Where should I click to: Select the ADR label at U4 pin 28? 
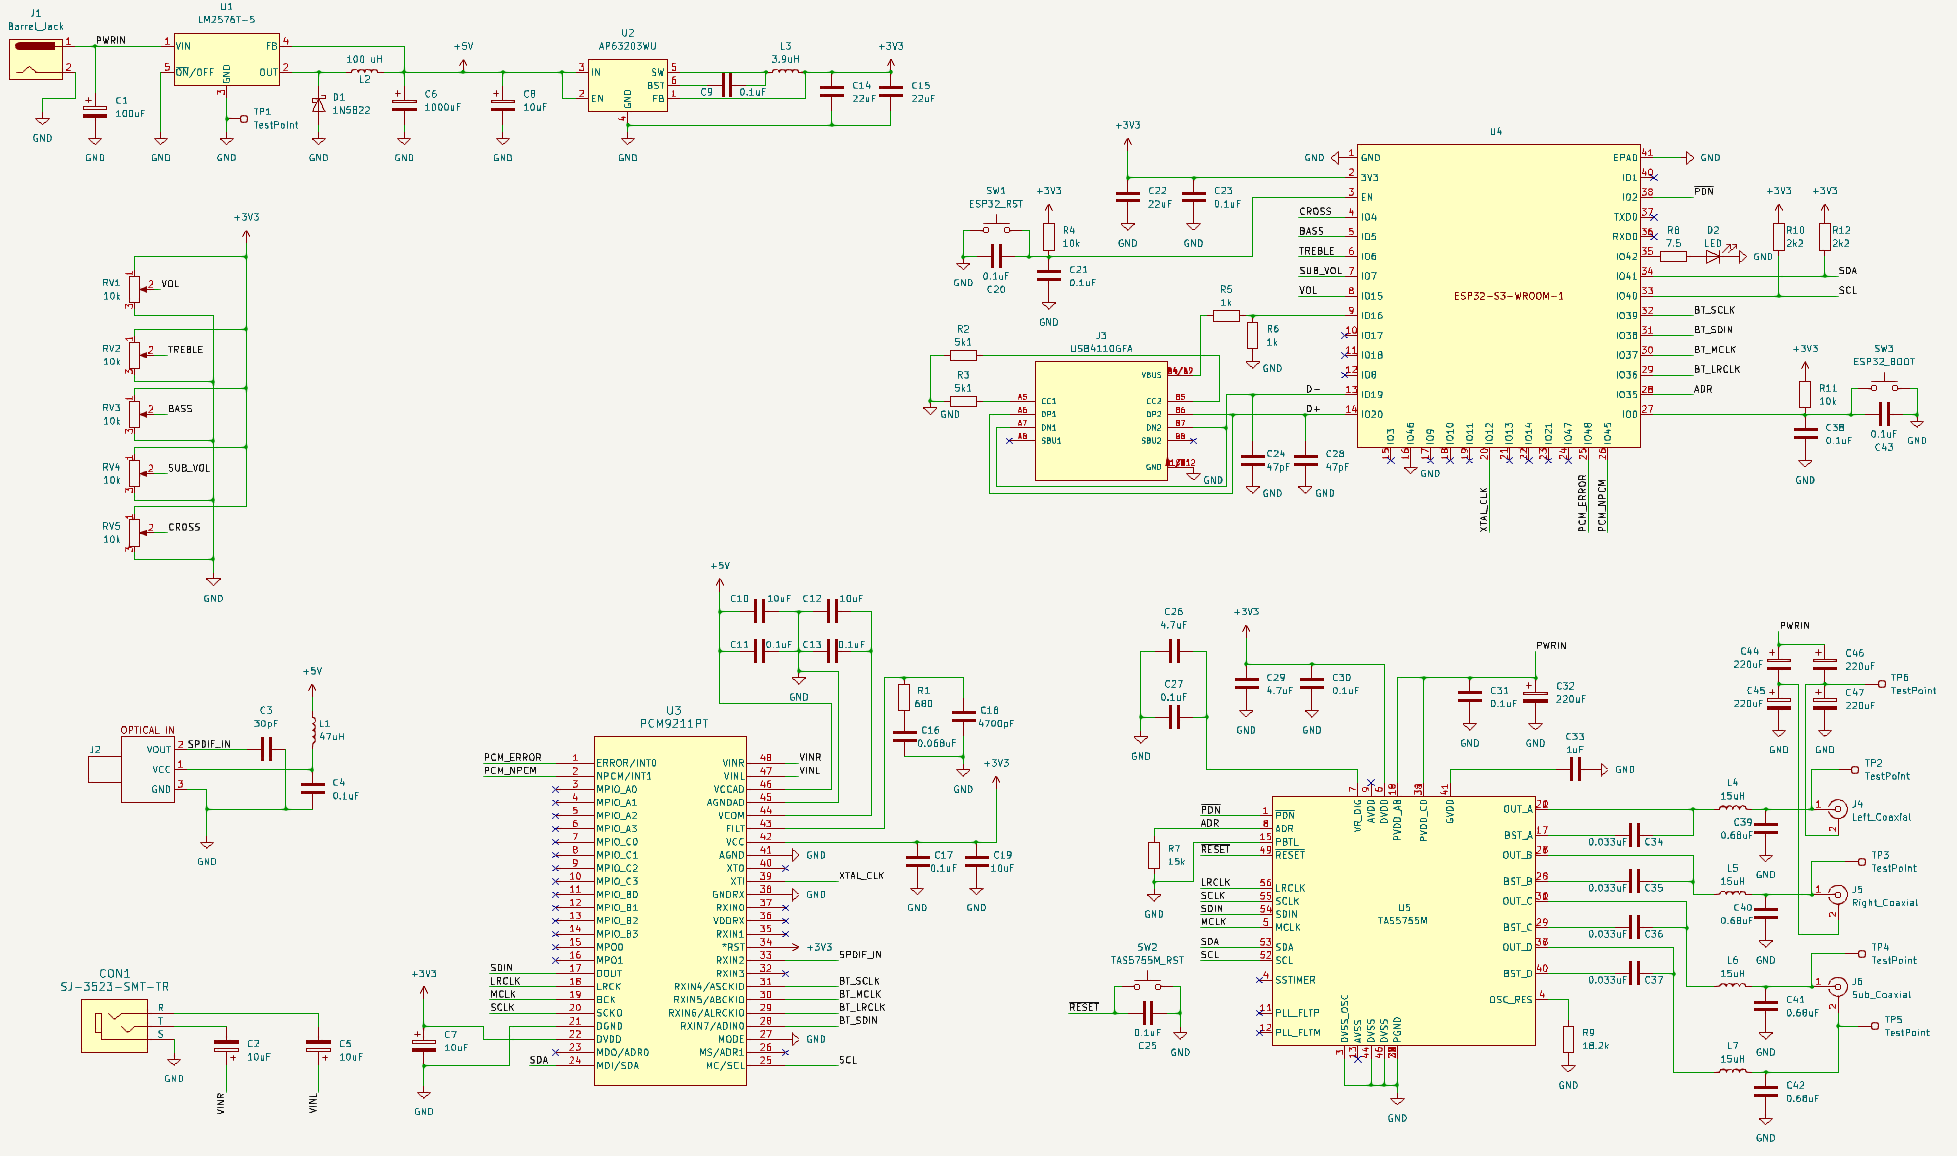tap(1703, 389)
